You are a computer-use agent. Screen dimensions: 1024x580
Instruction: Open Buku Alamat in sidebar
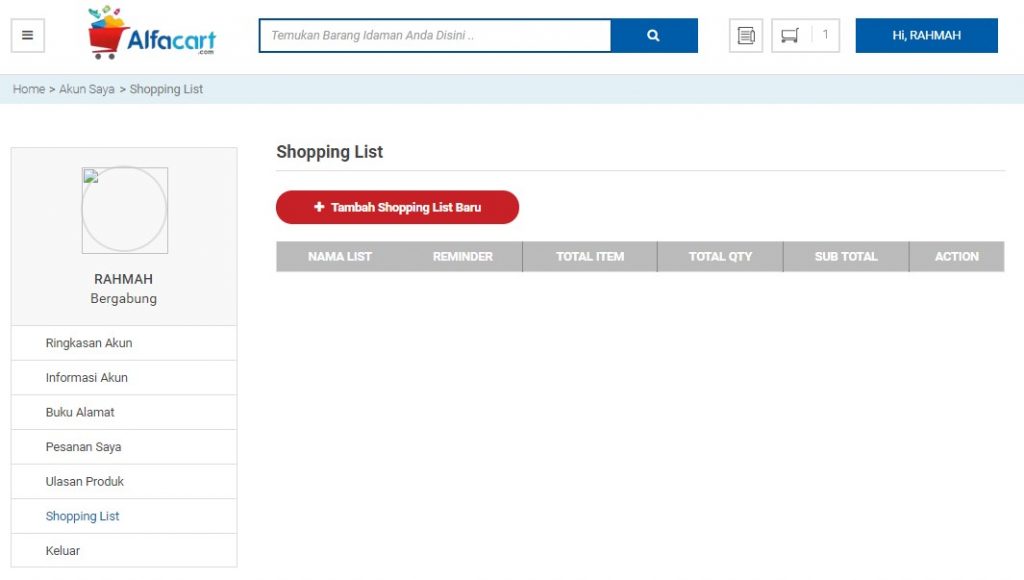click(x=80, y=412)
